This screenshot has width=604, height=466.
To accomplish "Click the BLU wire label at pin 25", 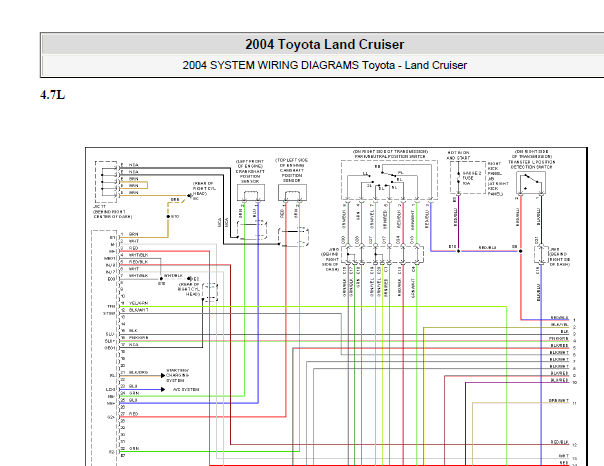I will click(133, 400).
